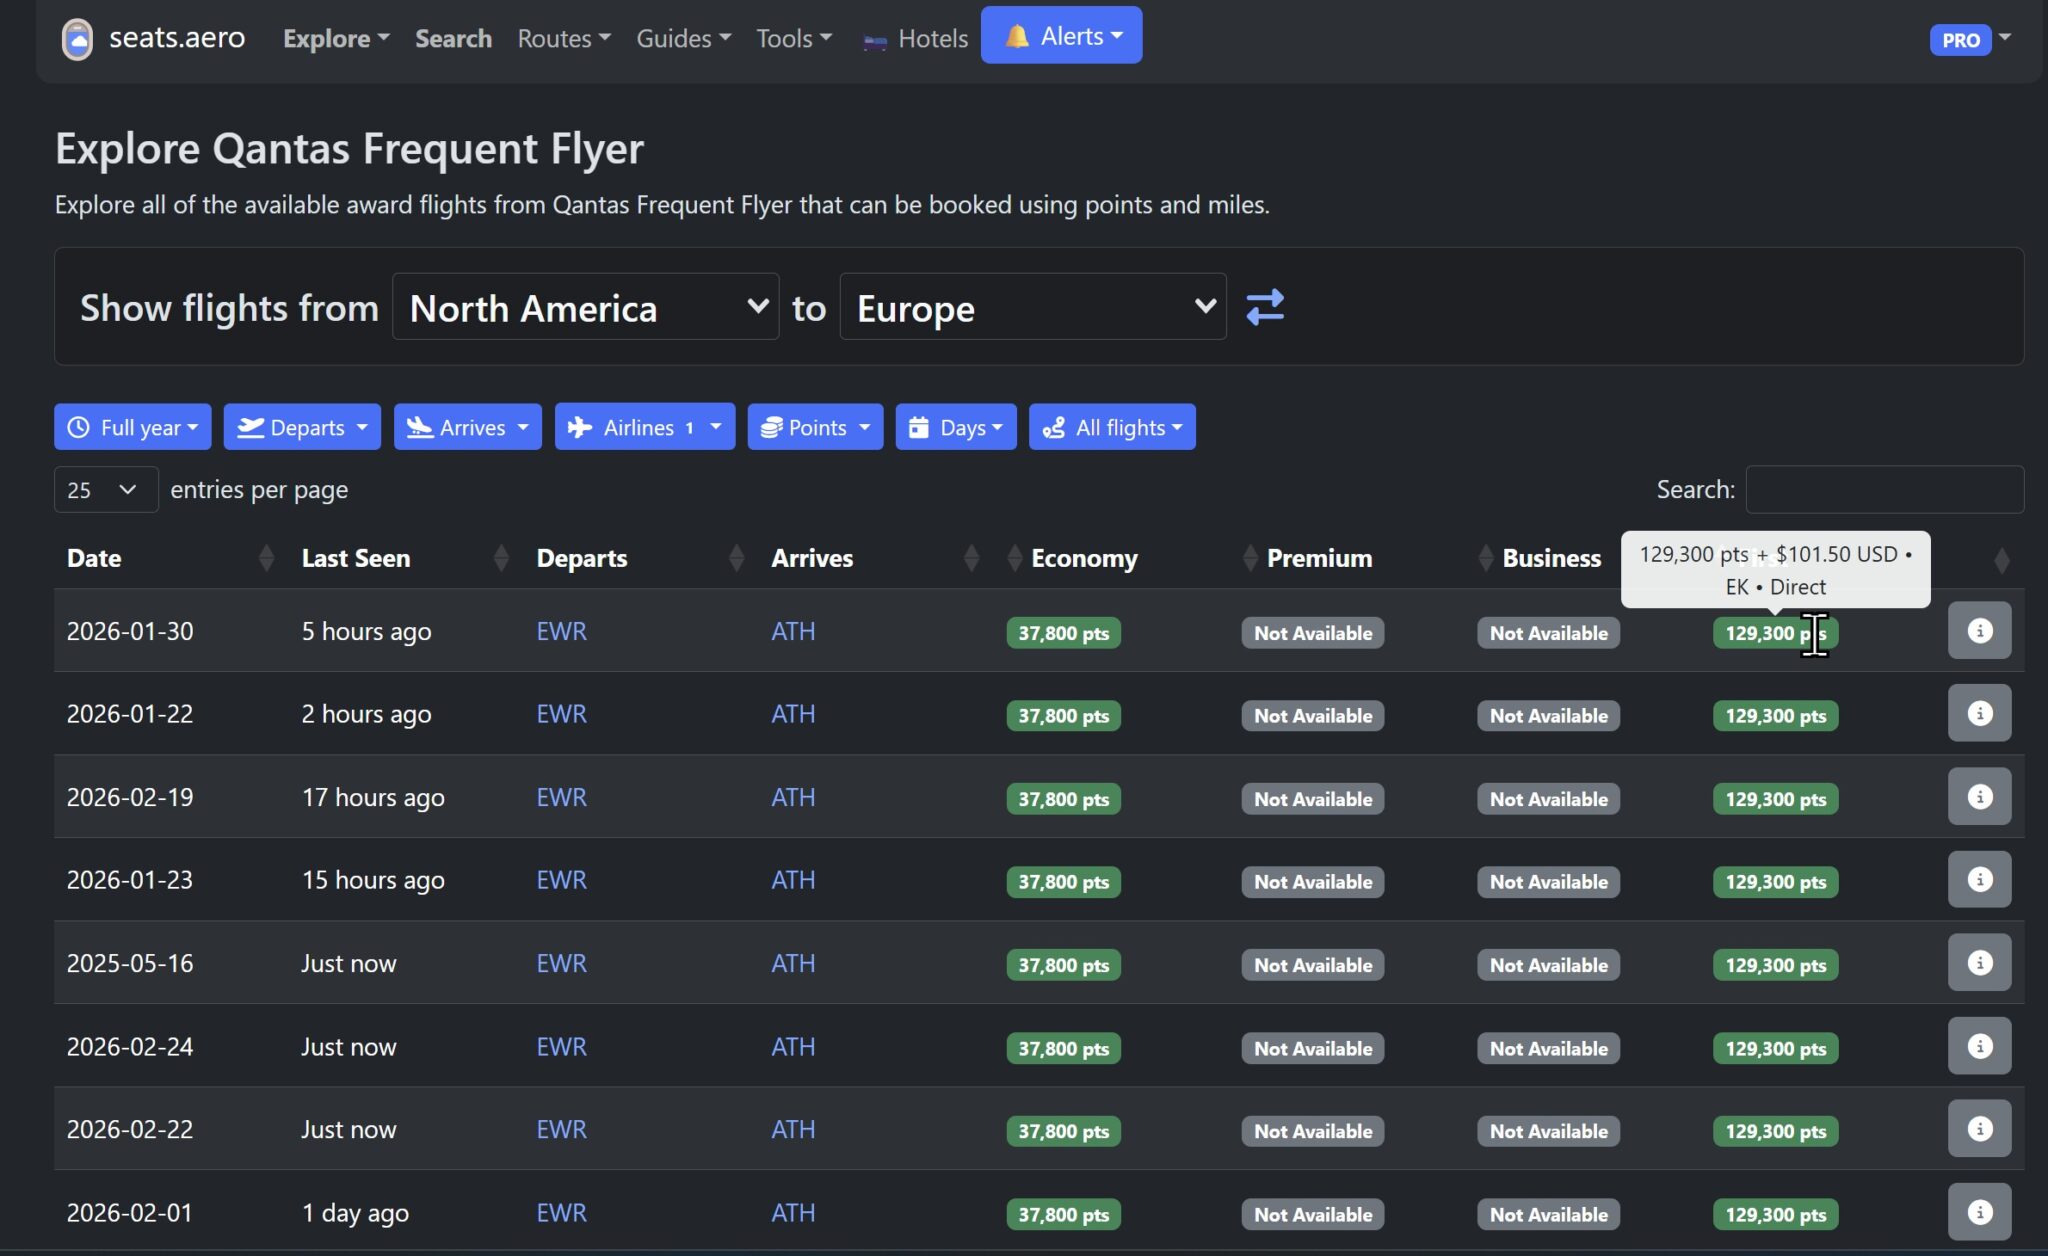Open info for 2025-05-16 flight row

1979,963
